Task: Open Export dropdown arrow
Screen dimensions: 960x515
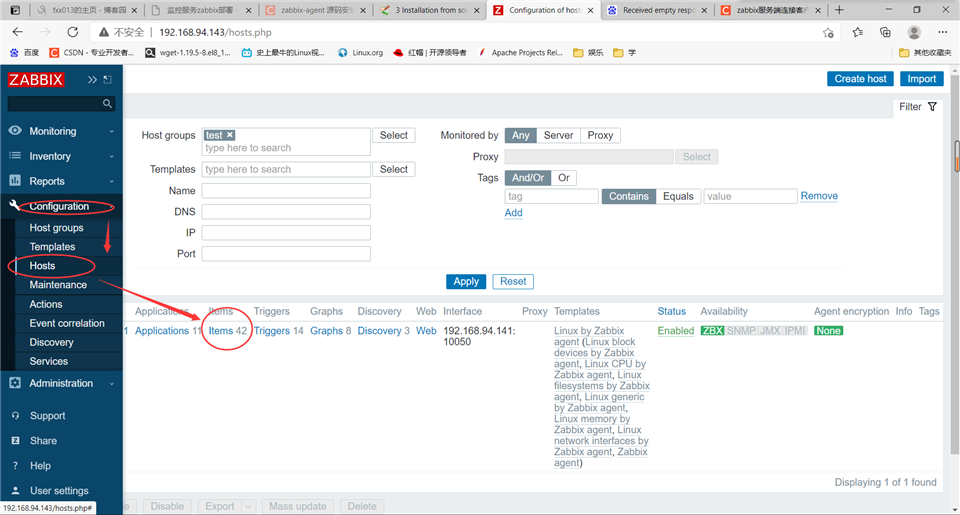Action: (x=248, y=506)
